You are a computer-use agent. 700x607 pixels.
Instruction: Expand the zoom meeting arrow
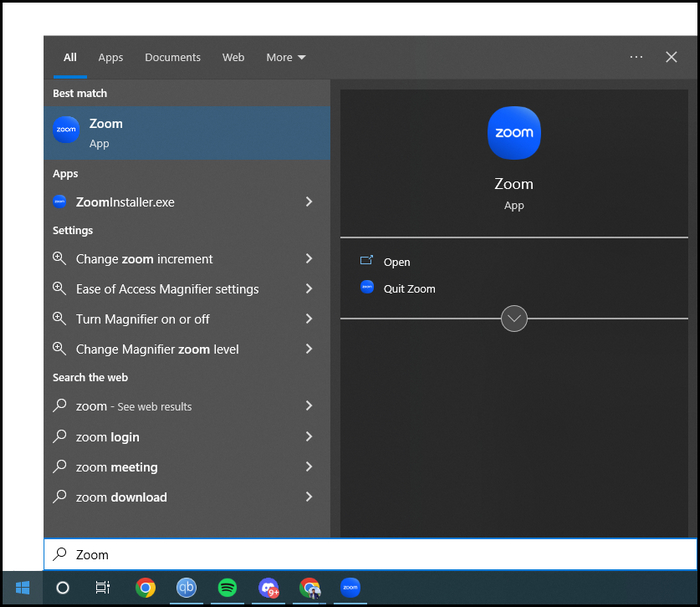click(309, 467)
